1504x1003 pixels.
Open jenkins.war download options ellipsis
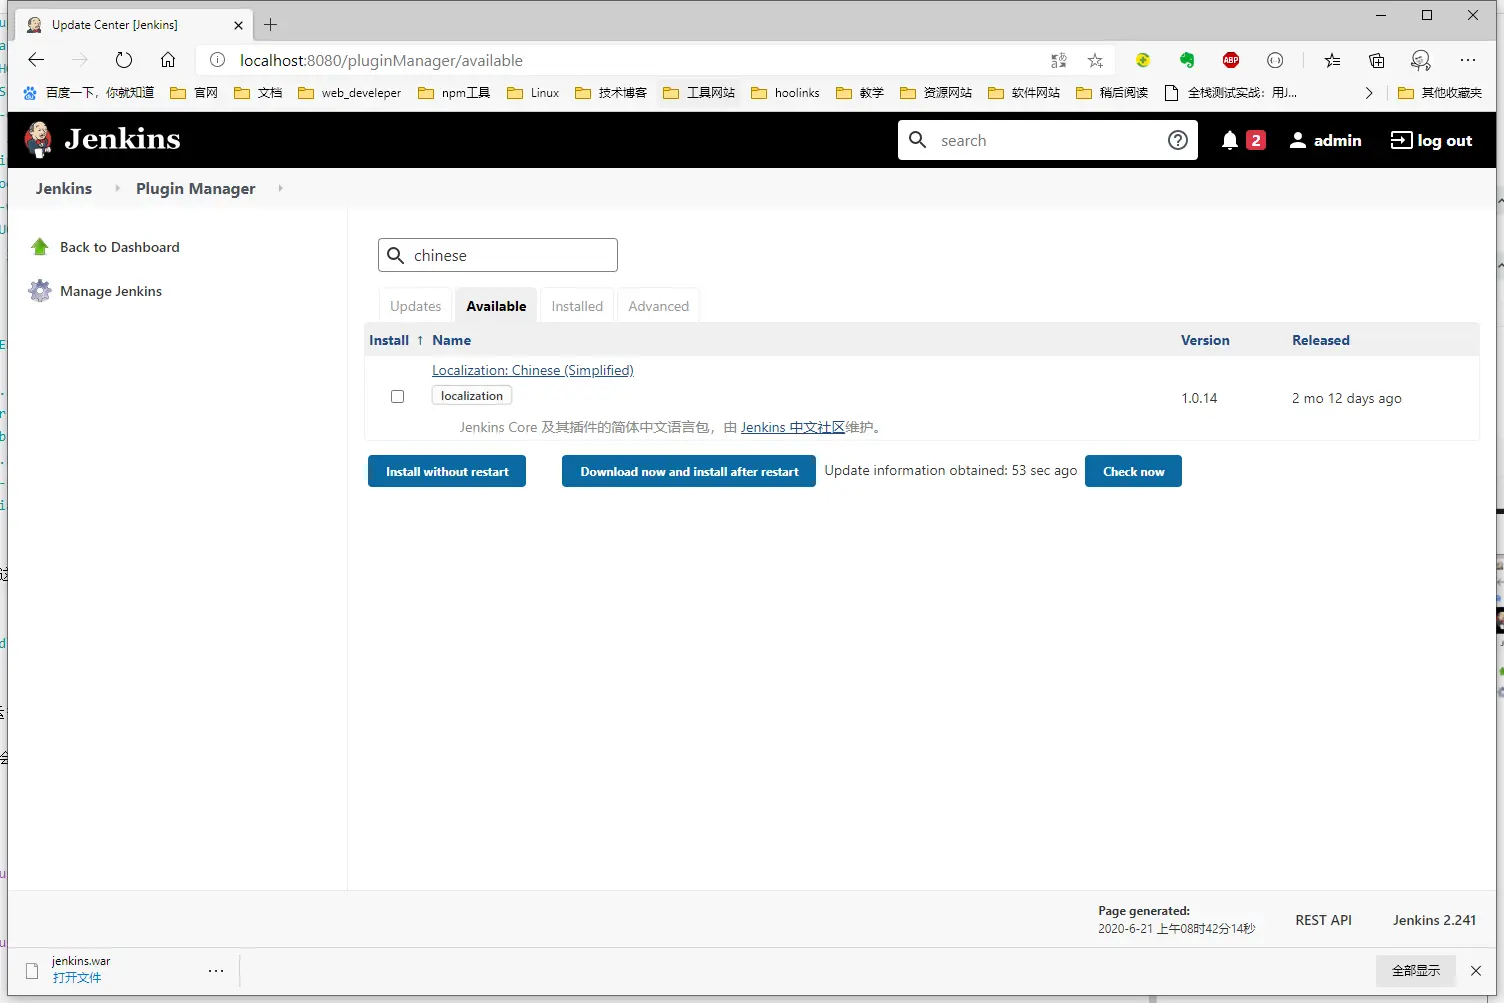coord(216,970)
